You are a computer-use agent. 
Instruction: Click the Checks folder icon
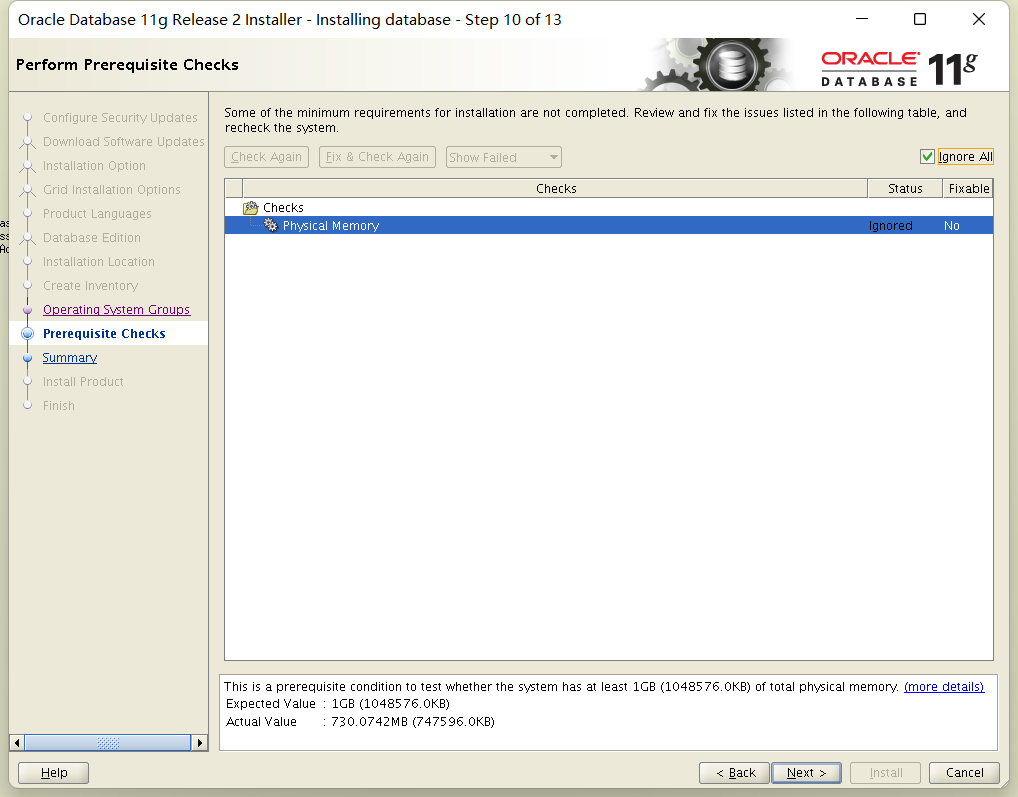[250, 208]
